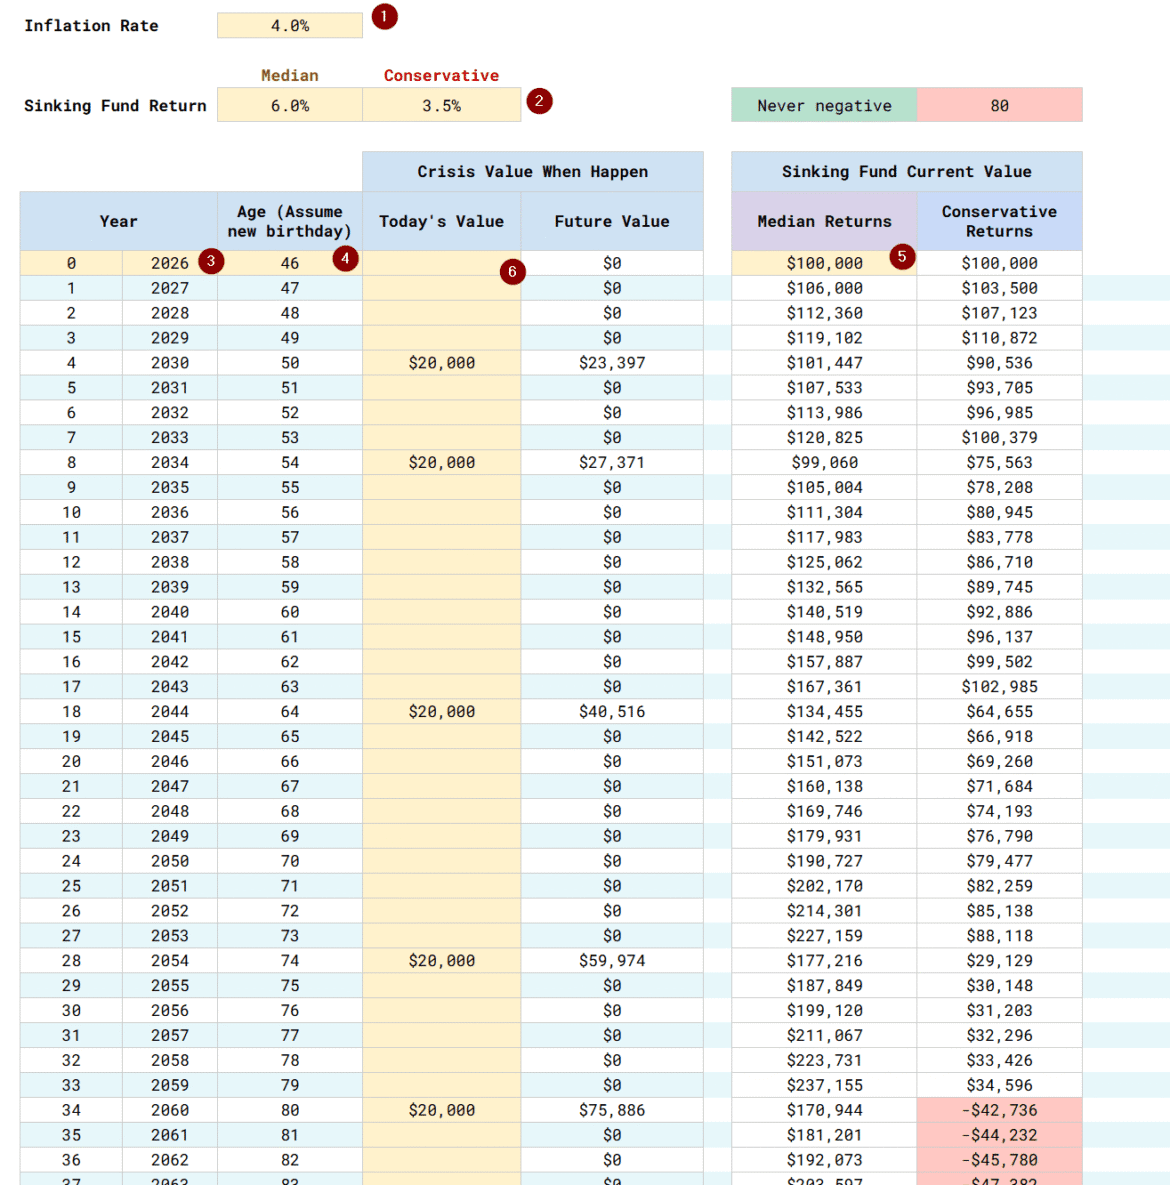Click the $20,000 crisis value for 2030

[x=441, y=362]
